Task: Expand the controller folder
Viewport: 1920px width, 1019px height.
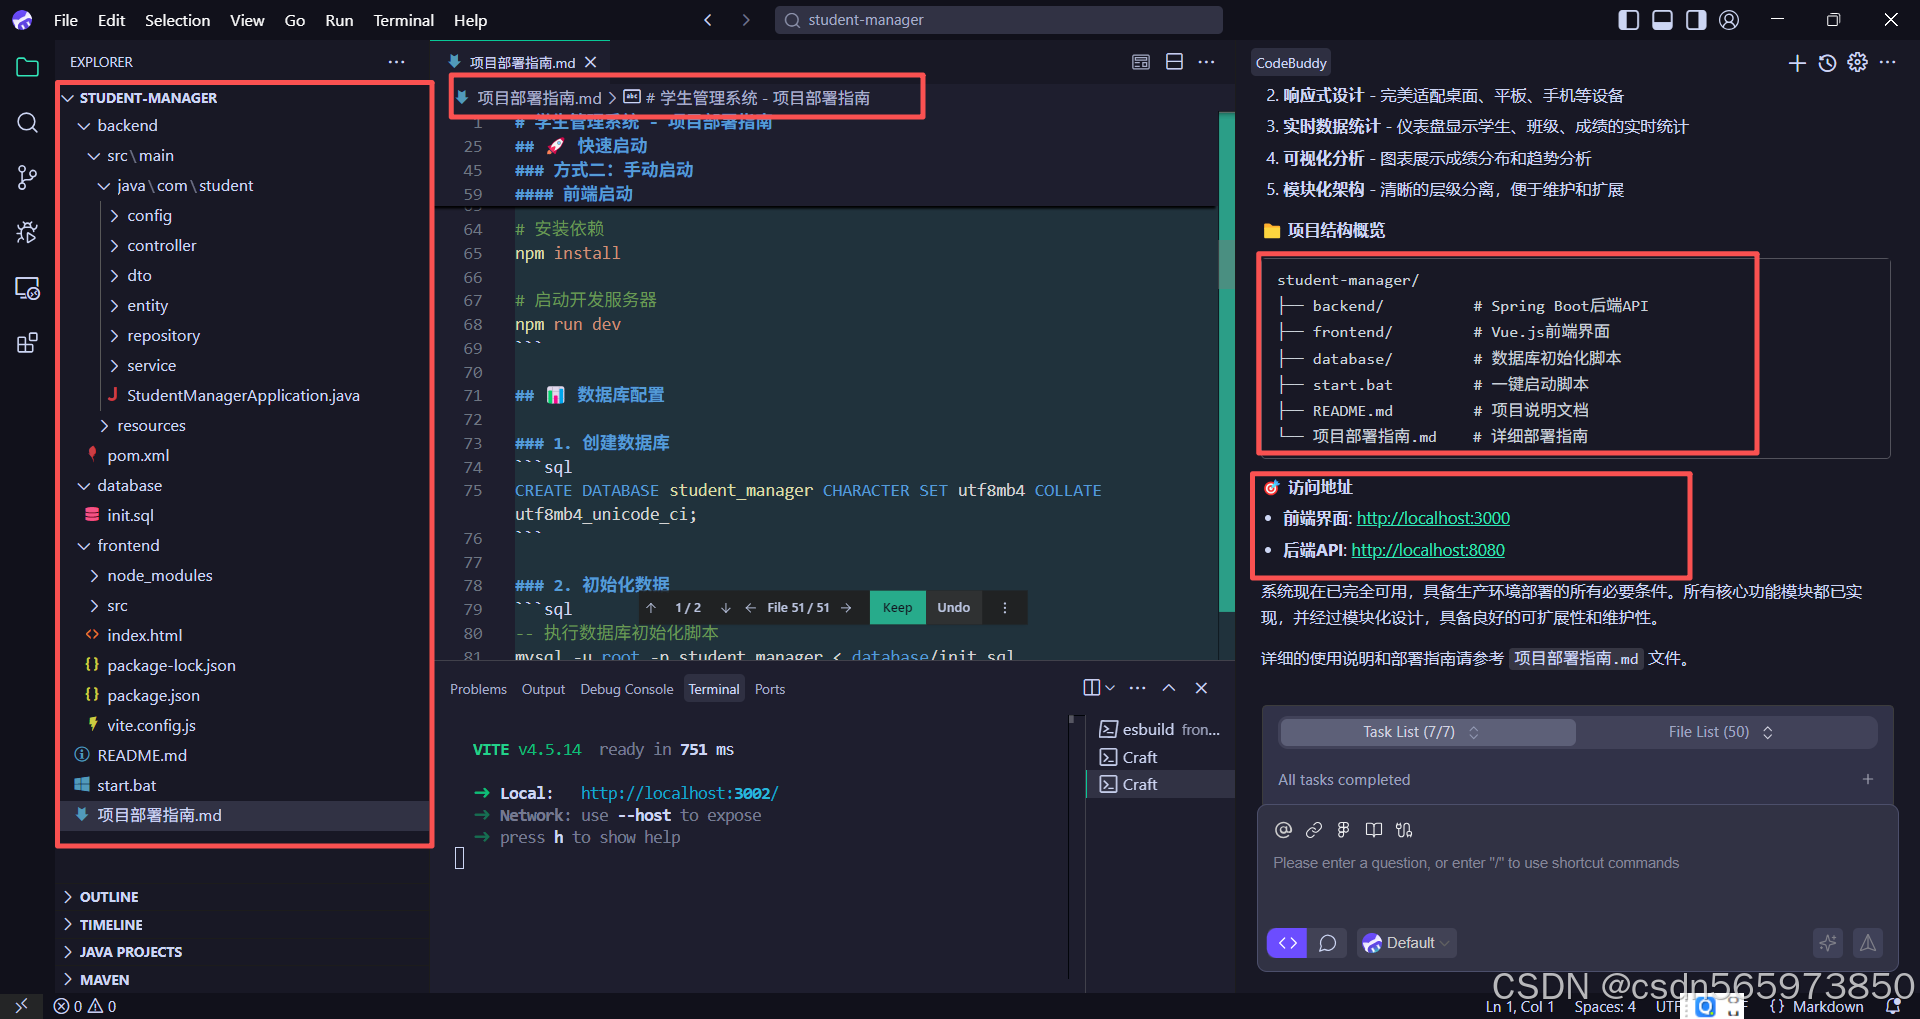Action: tap(114, 246)
